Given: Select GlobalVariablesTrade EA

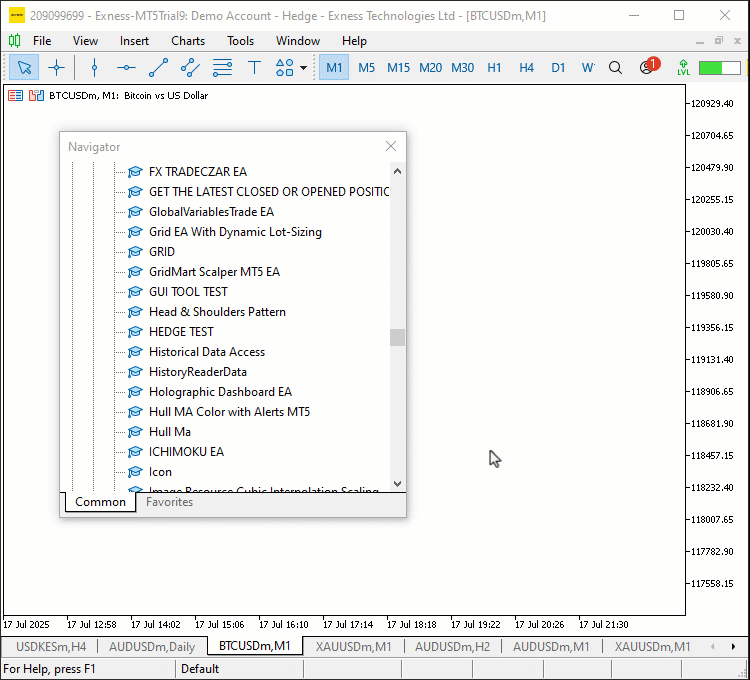Looking at the screenshot, I should tap(211, 212).
